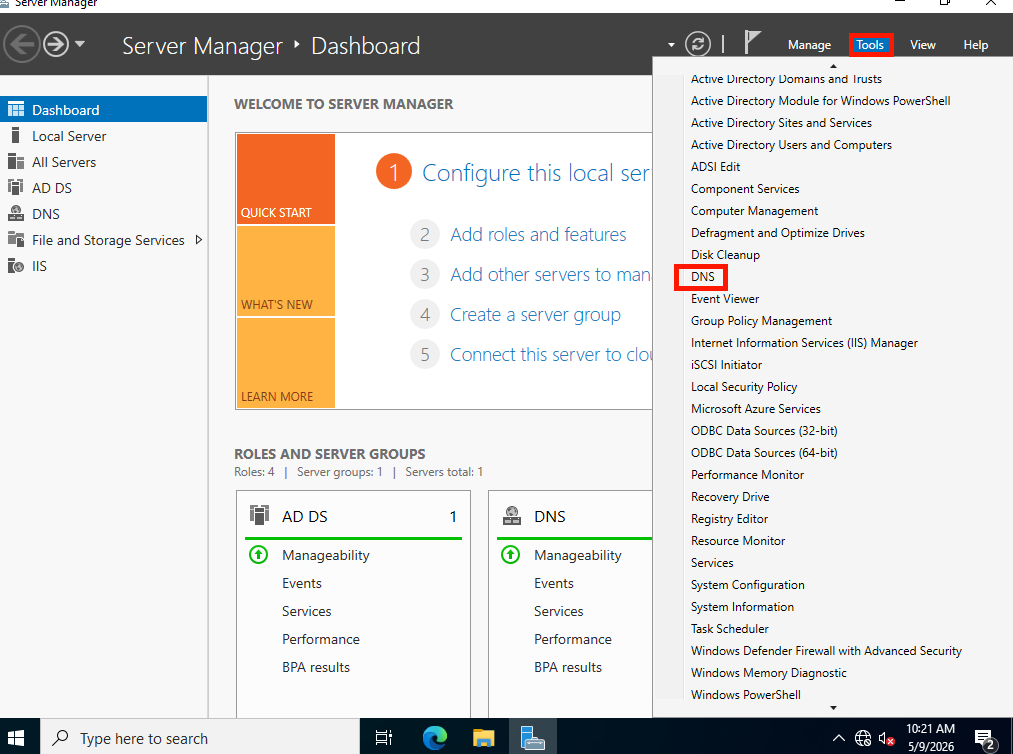
Task: Click the forward navigation arrow
Action: (x=56, y=45)
